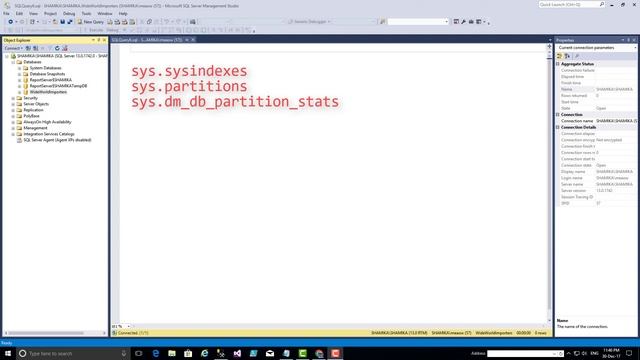
Task: Open the Tools menu
Action: click(86, 13)
